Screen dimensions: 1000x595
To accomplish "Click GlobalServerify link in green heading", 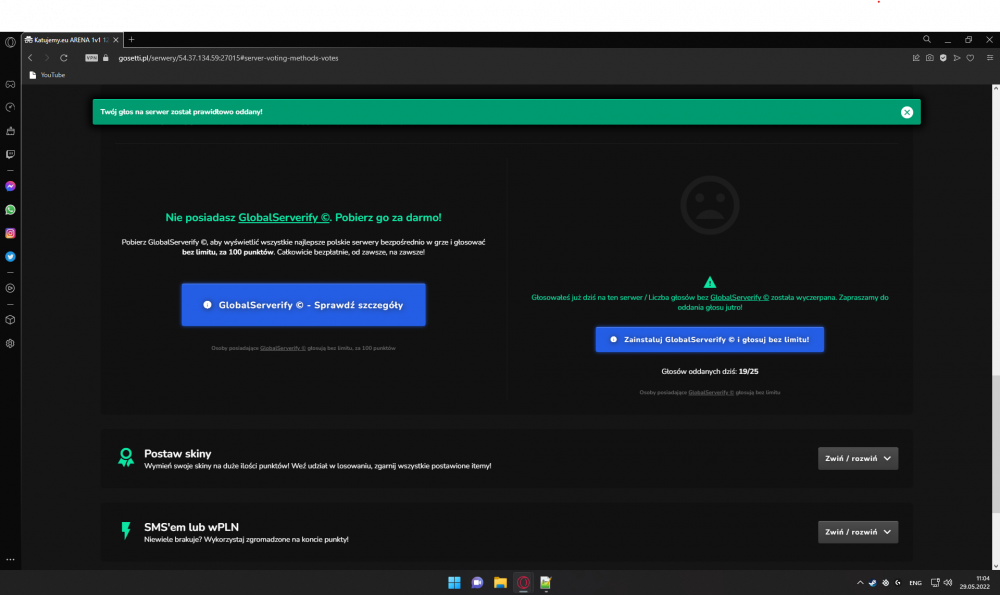I will [x=284, y=217].
